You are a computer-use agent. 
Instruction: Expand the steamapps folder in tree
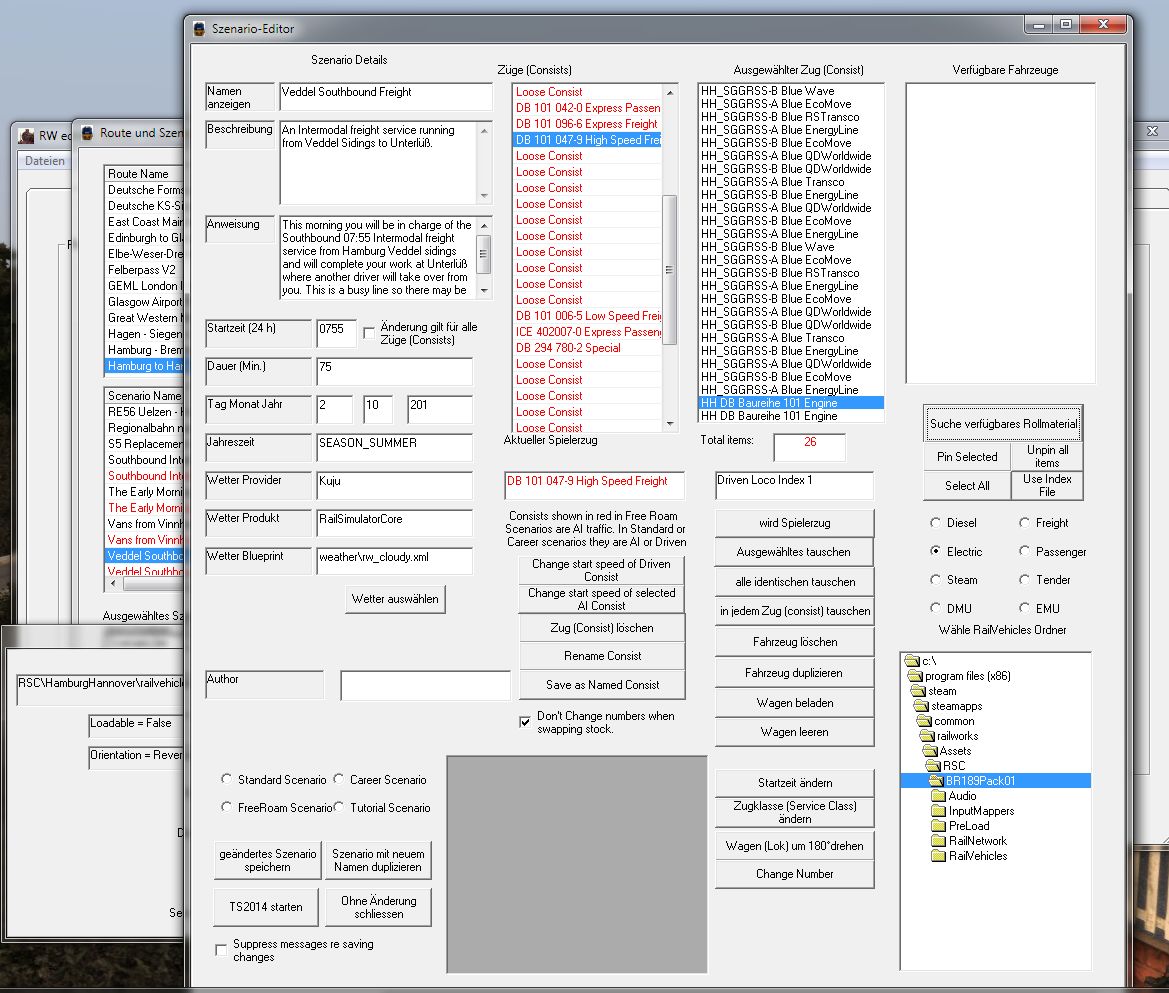coord(956,706)
